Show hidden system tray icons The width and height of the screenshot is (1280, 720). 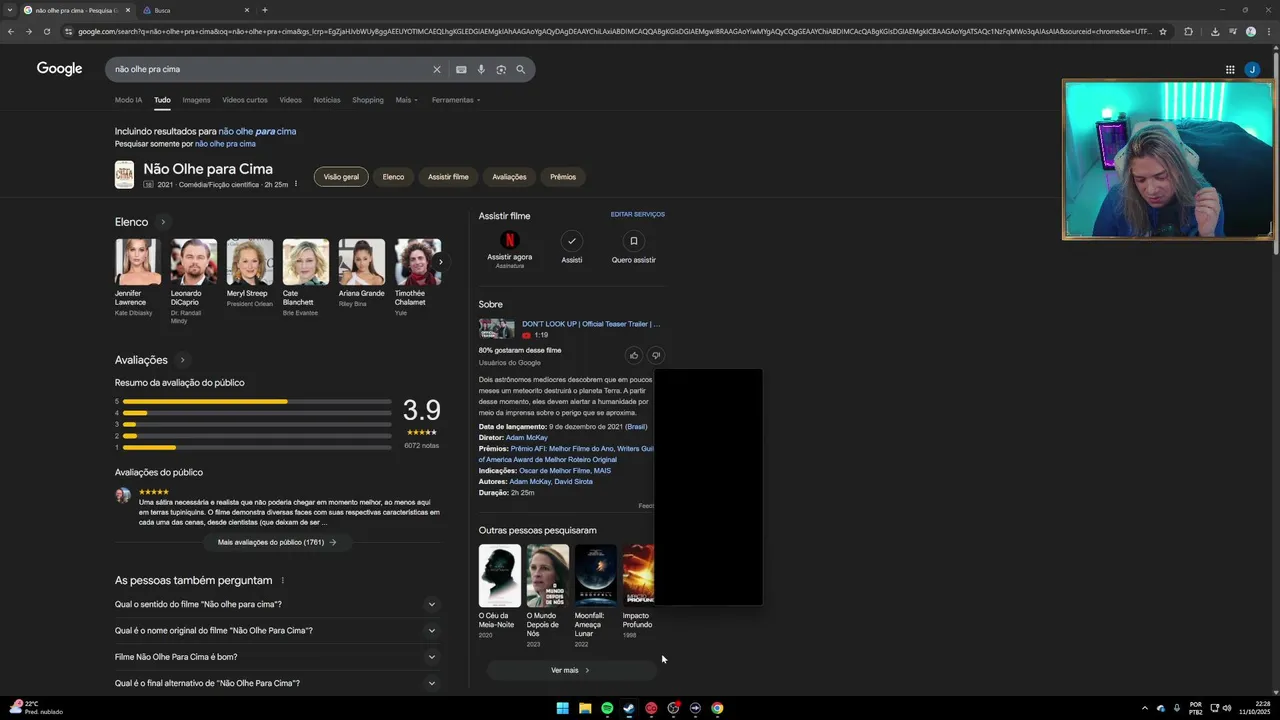(1145, 708)
